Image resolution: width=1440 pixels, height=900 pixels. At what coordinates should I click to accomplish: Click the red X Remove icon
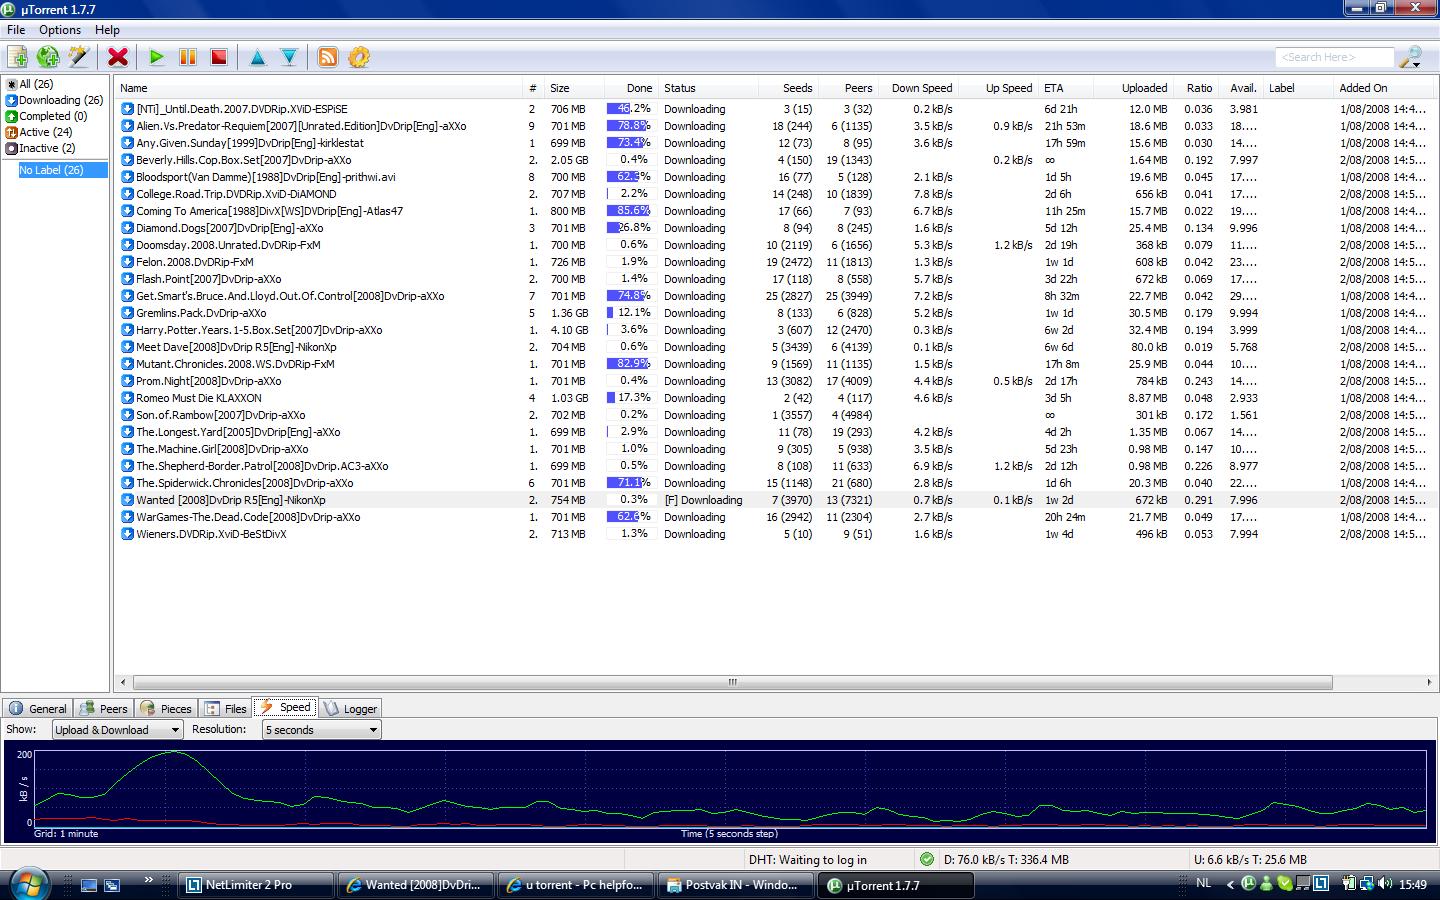coord(118,57)
